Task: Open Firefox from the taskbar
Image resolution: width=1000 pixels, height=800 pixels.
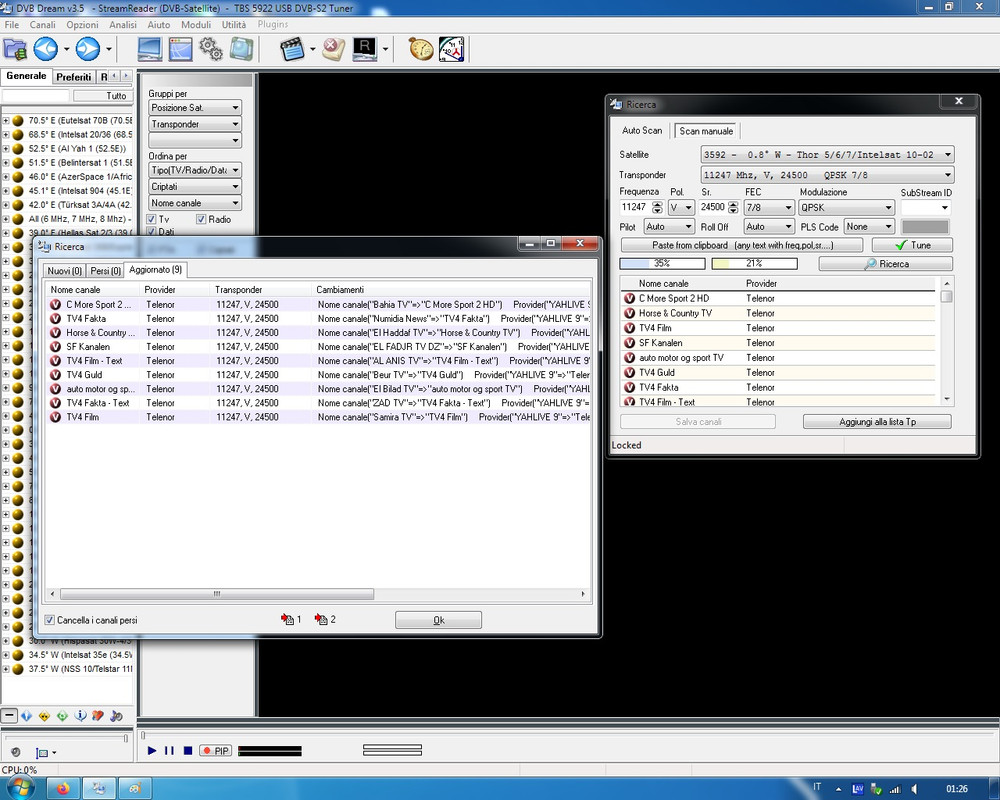Action: [63, 789]
